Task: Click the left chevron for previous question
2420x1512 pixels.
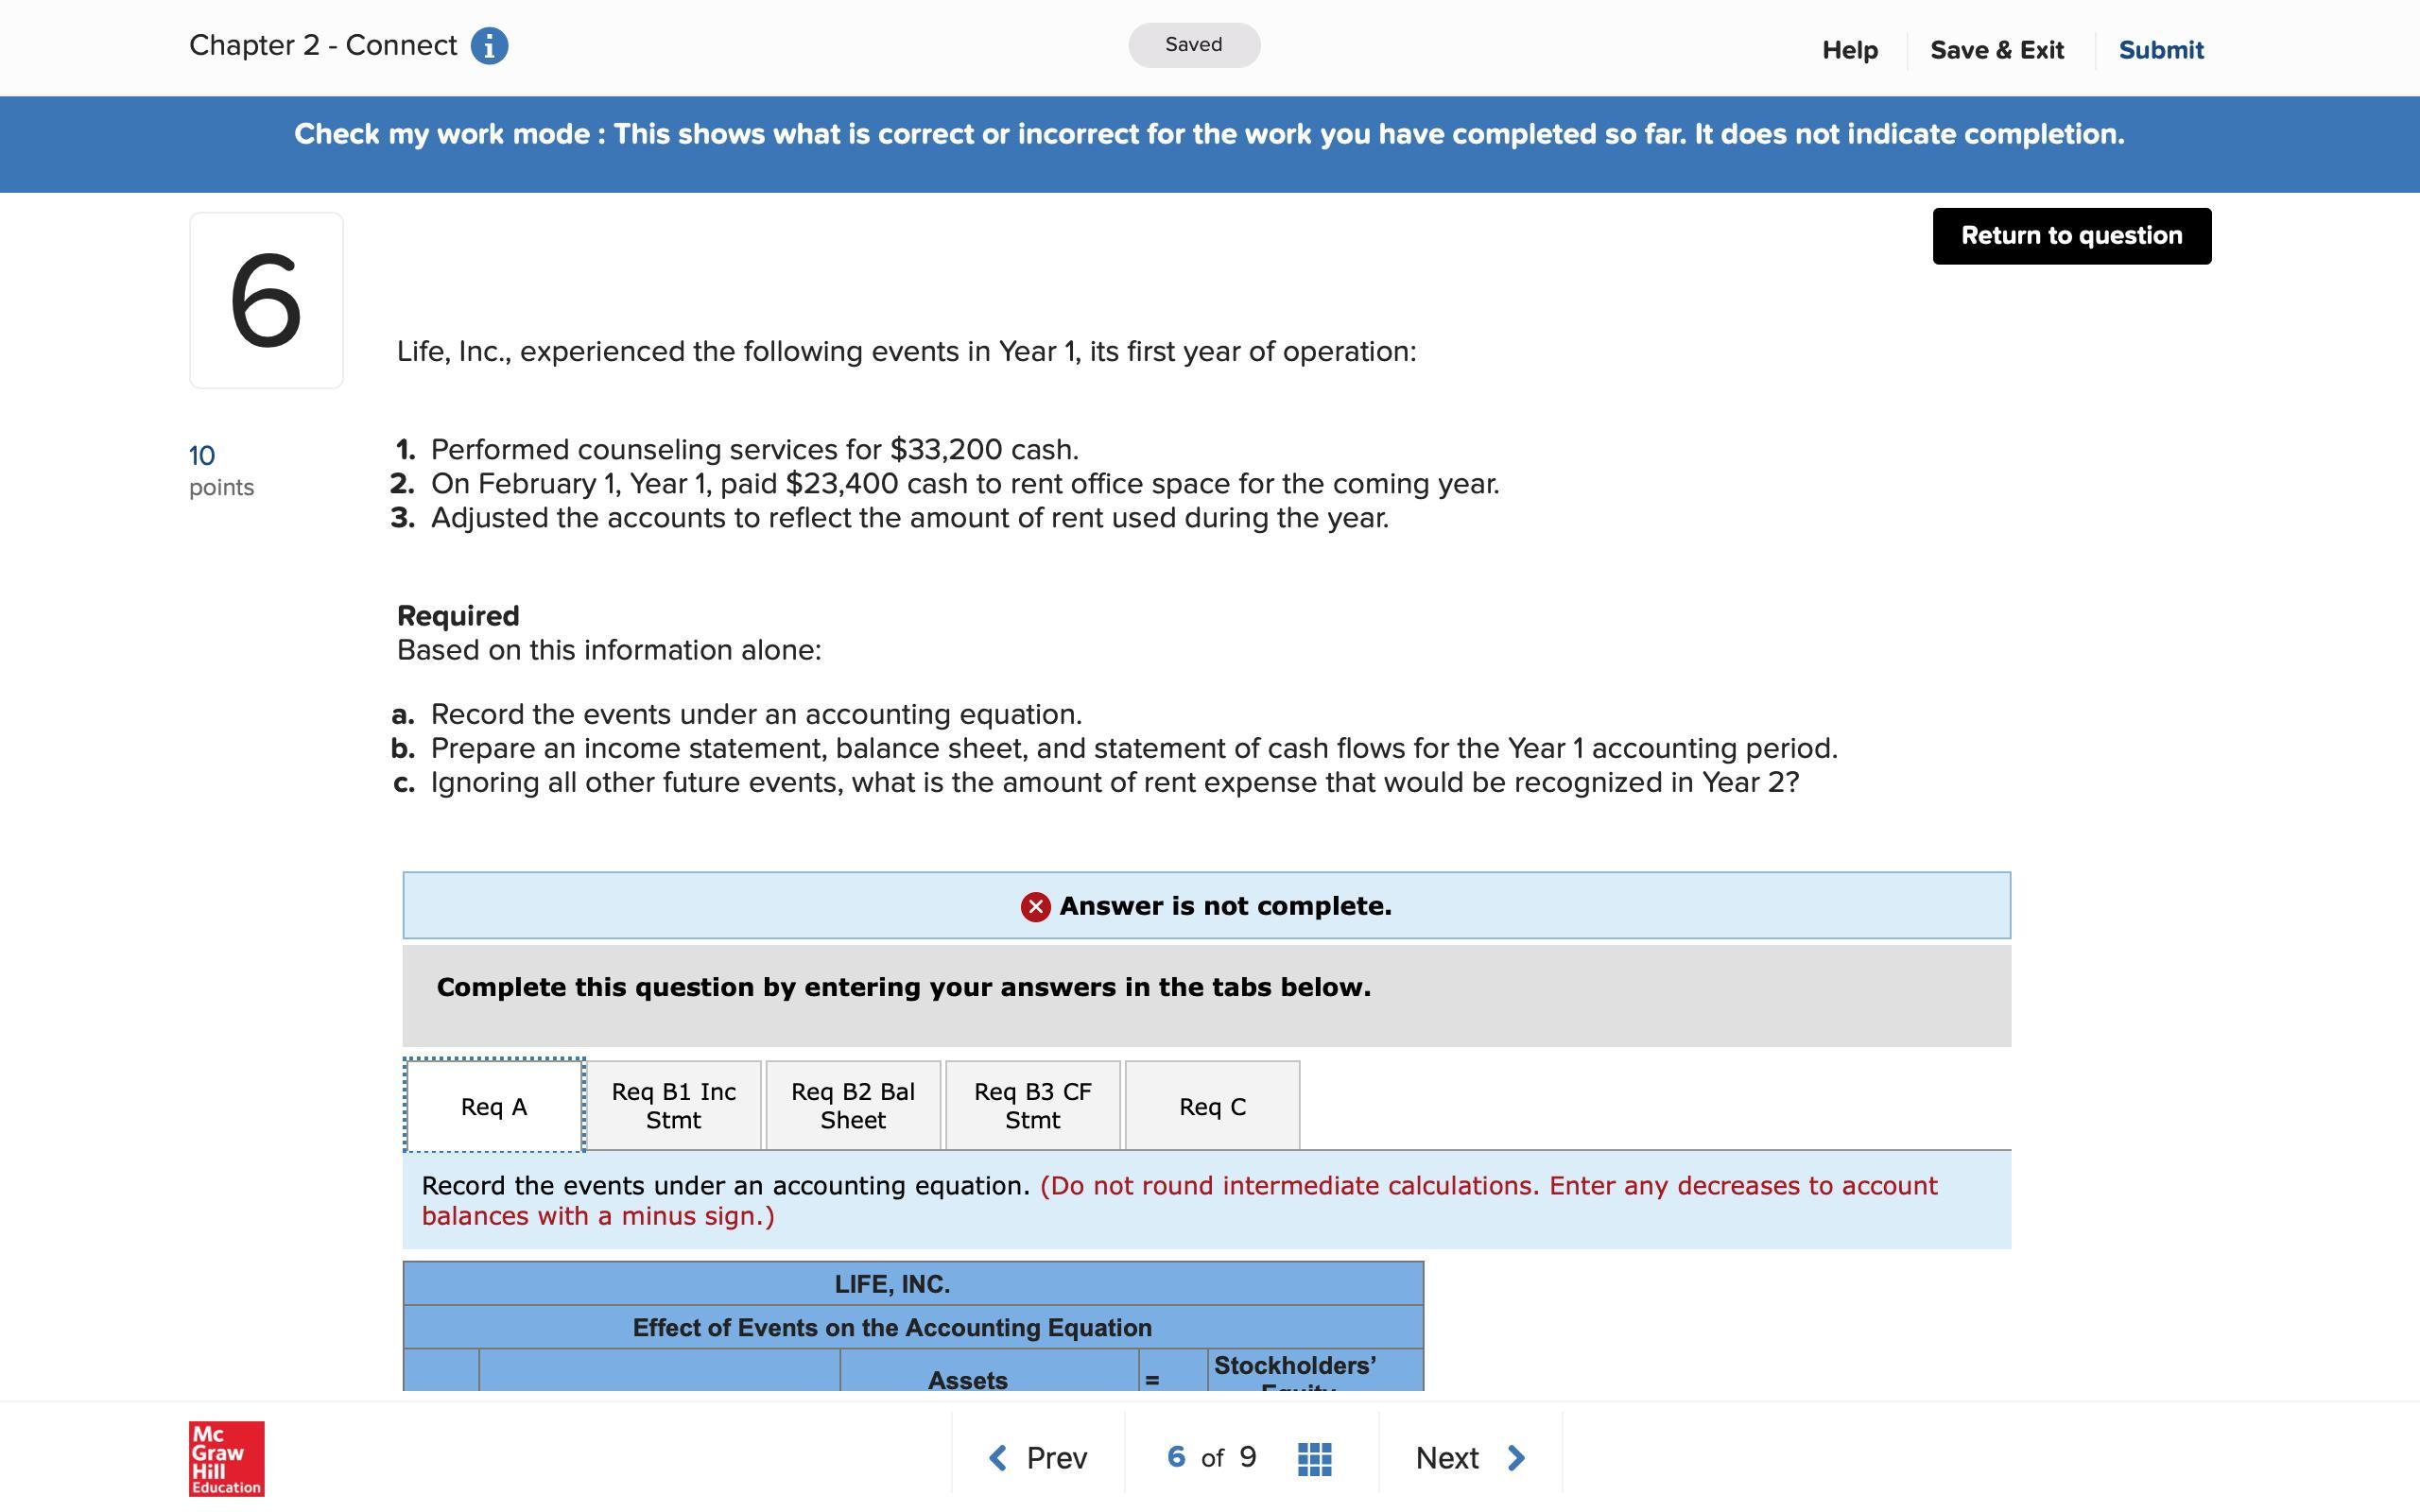Action: click(x=997, y=1458)
